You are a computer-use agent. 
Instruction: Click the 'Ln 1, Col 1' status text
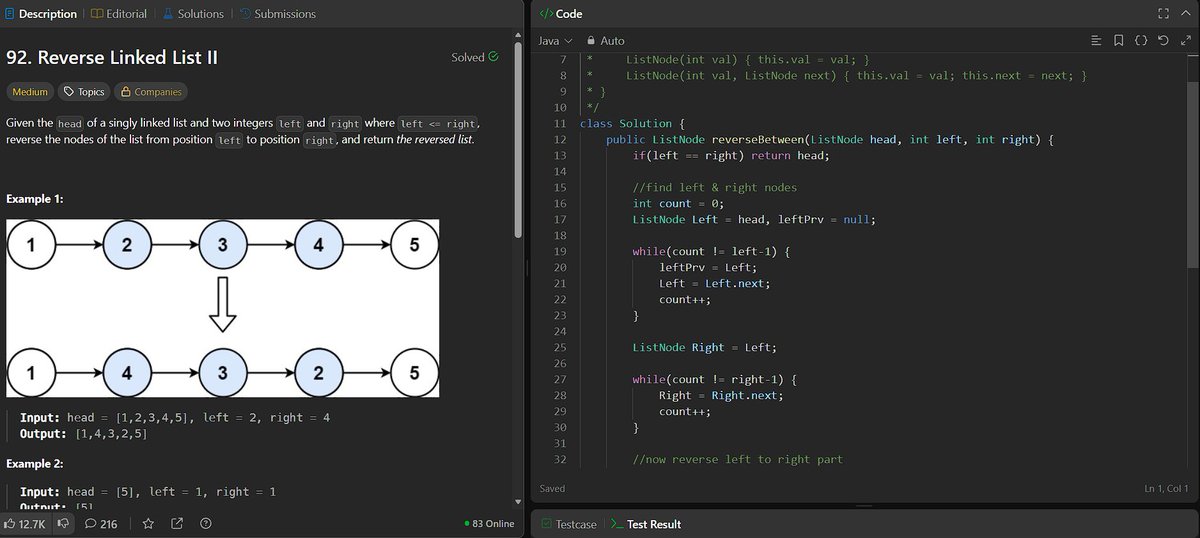pyautogui.click(x=1166, y=488)
